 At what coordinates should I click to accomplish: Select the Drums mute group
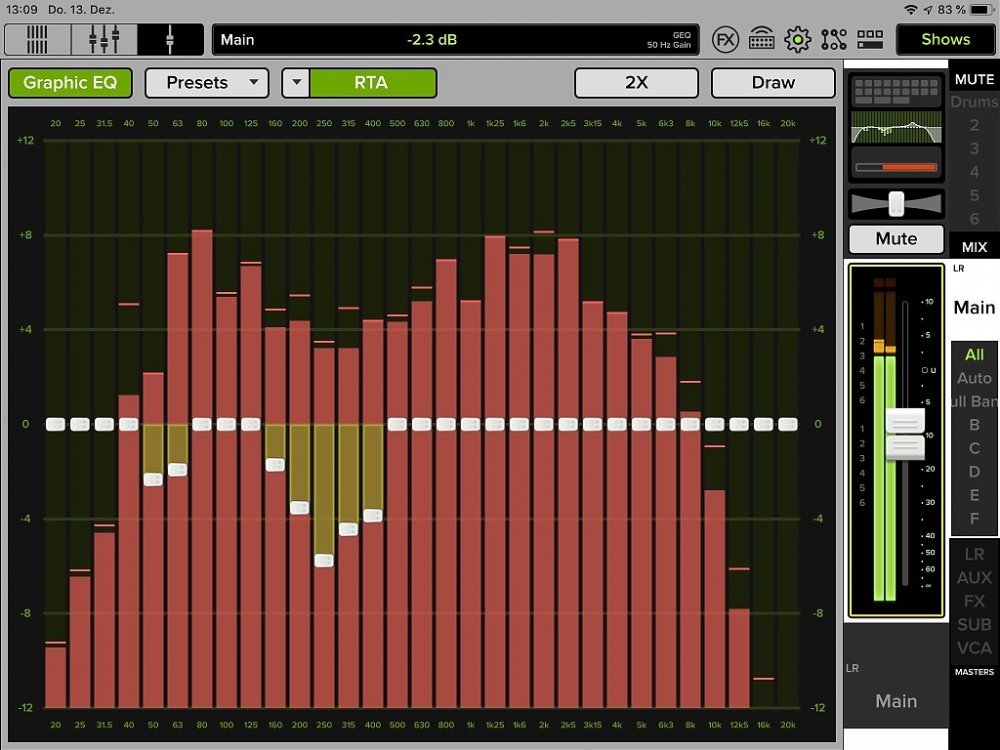point(973,102)
